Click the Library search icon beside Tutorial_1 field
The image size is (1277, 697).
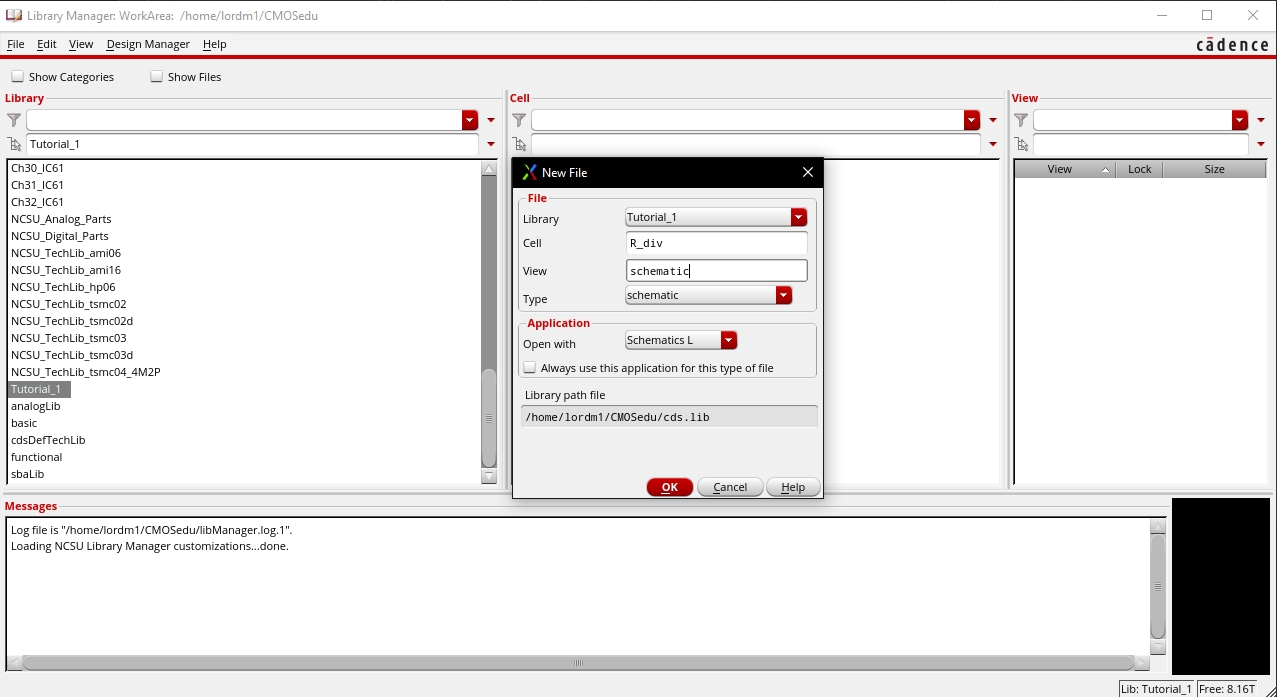click(x=14, y=144)
